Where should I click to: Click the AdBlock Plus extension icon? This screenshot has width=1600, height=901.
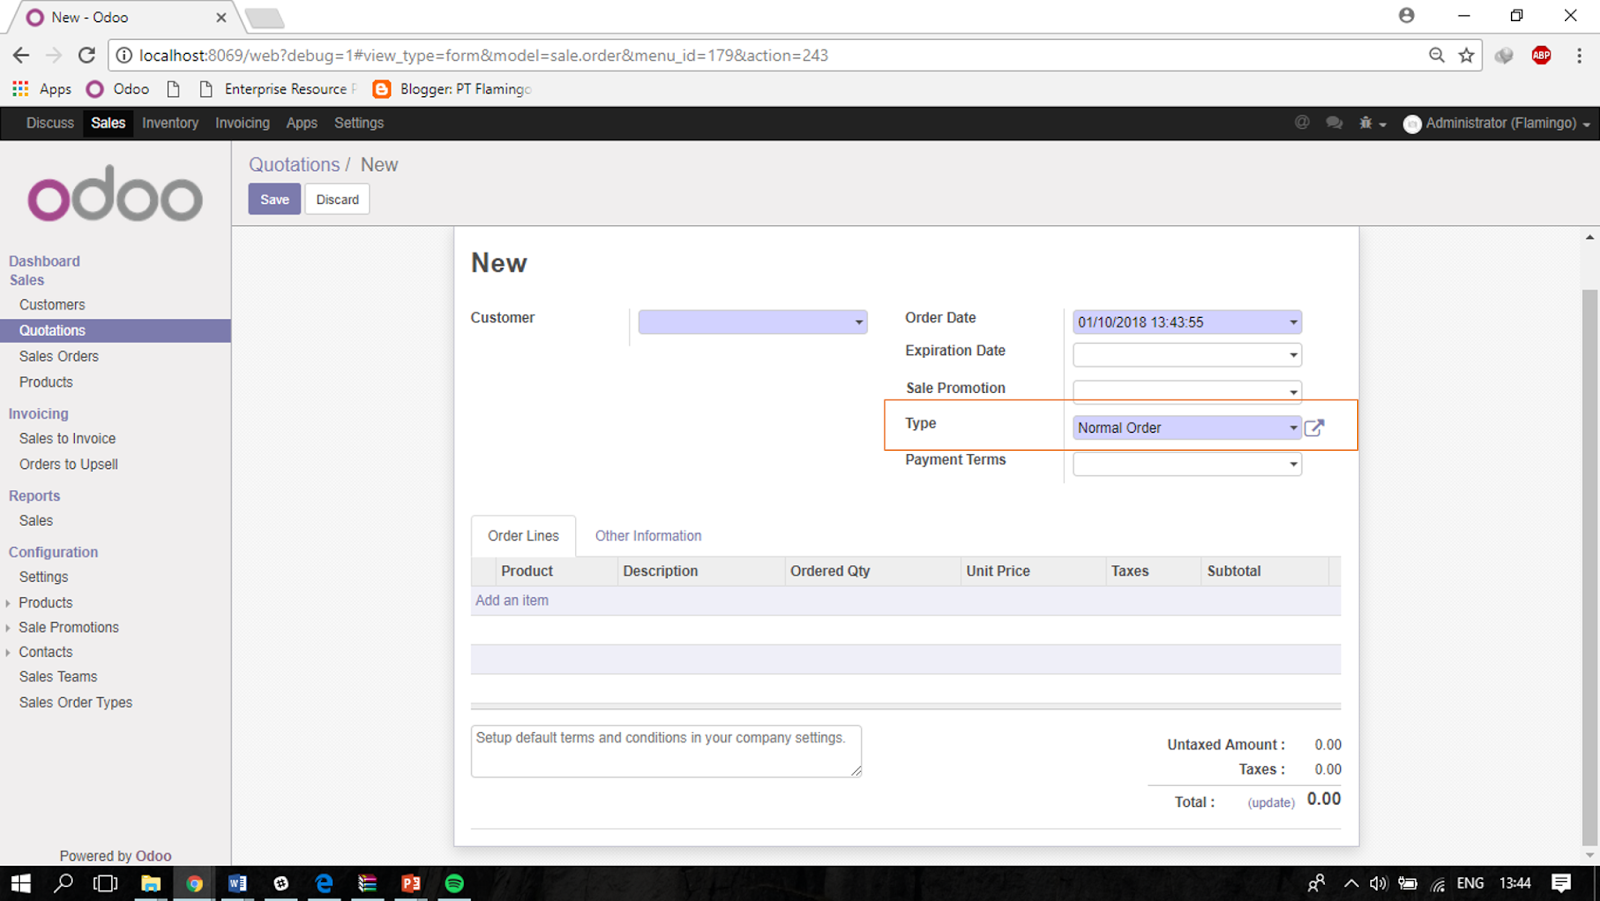(x=1541, y=55)
